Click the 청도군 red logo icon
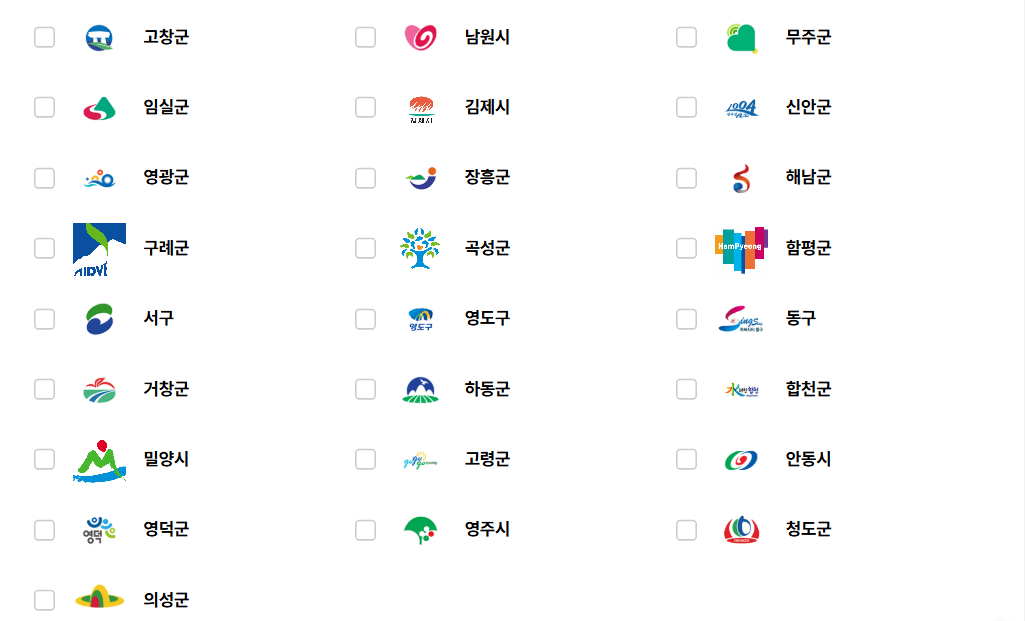This screenshot has height=621, width=1025. coord(741,530)
